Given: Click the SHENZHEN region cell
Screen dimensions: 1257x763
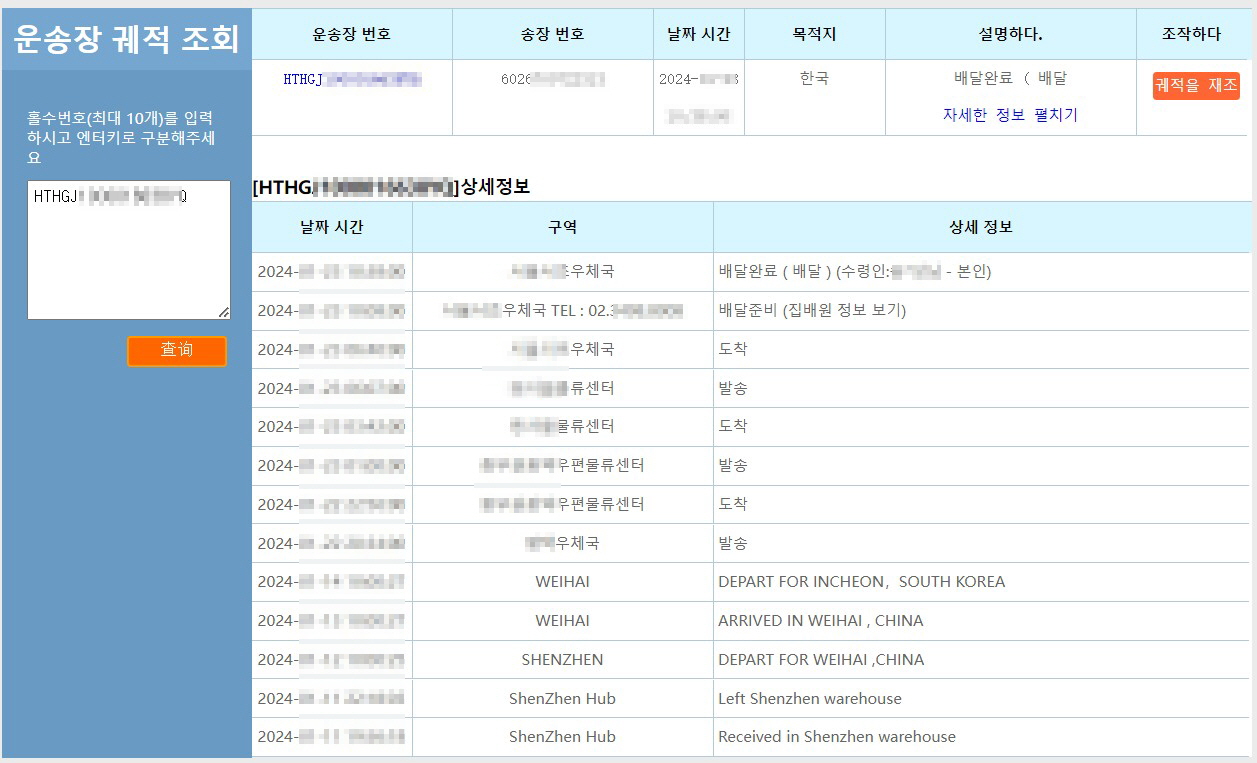Looking at the screenshot, I should pyautogui.click(x=562, y=660).
